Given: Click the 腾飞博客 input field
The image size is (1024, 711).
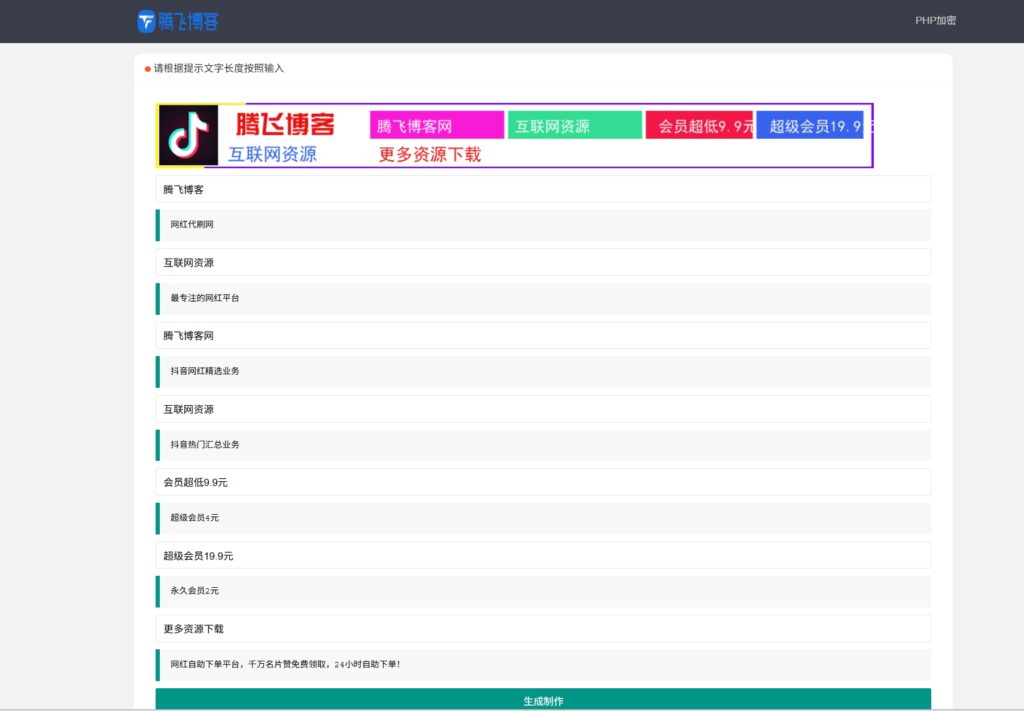Looking at the screenshot, I should (543, 188).
